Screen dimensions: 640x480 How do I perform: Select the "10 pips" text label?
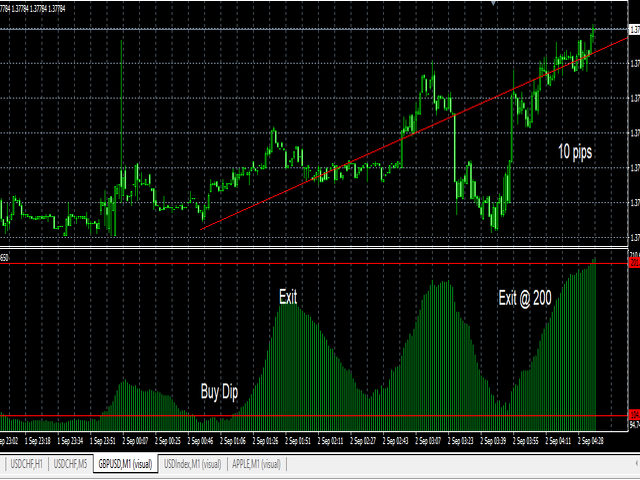coord(575,151)
